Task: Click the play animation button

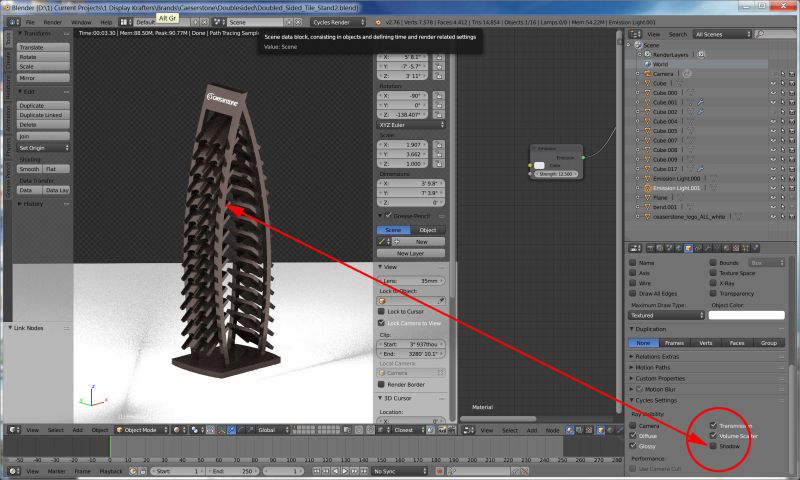Action: (345, 471)
